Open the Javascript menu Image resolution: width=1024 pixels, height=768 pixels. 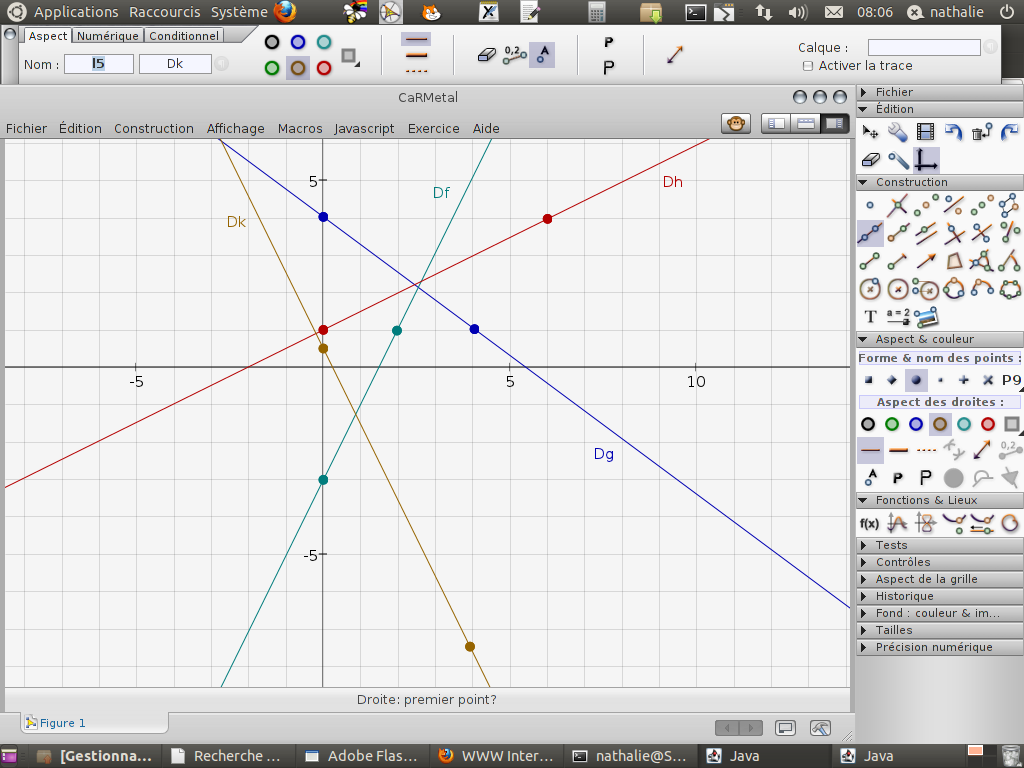click(x=364, y=129)
